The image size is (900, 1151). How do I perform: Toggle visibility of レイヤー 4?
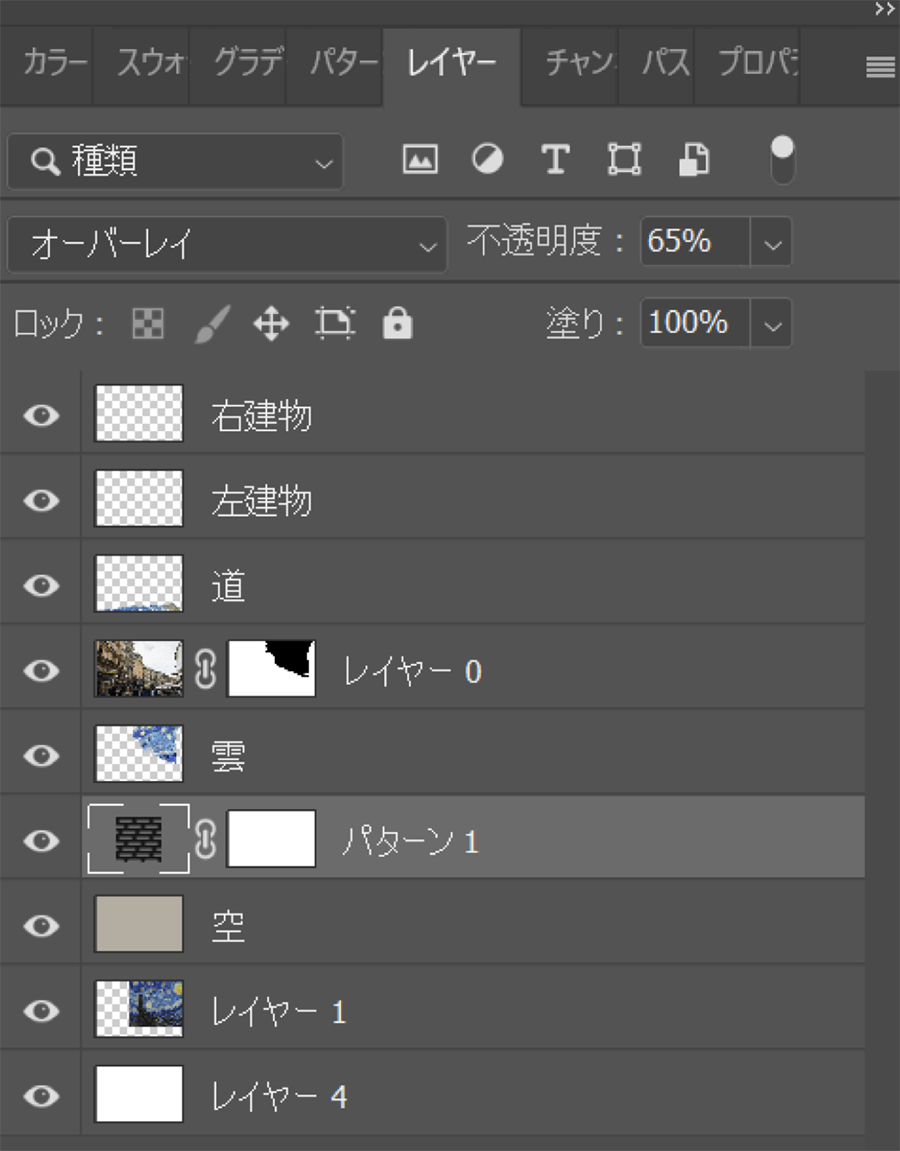click(x=41, y=1096)
